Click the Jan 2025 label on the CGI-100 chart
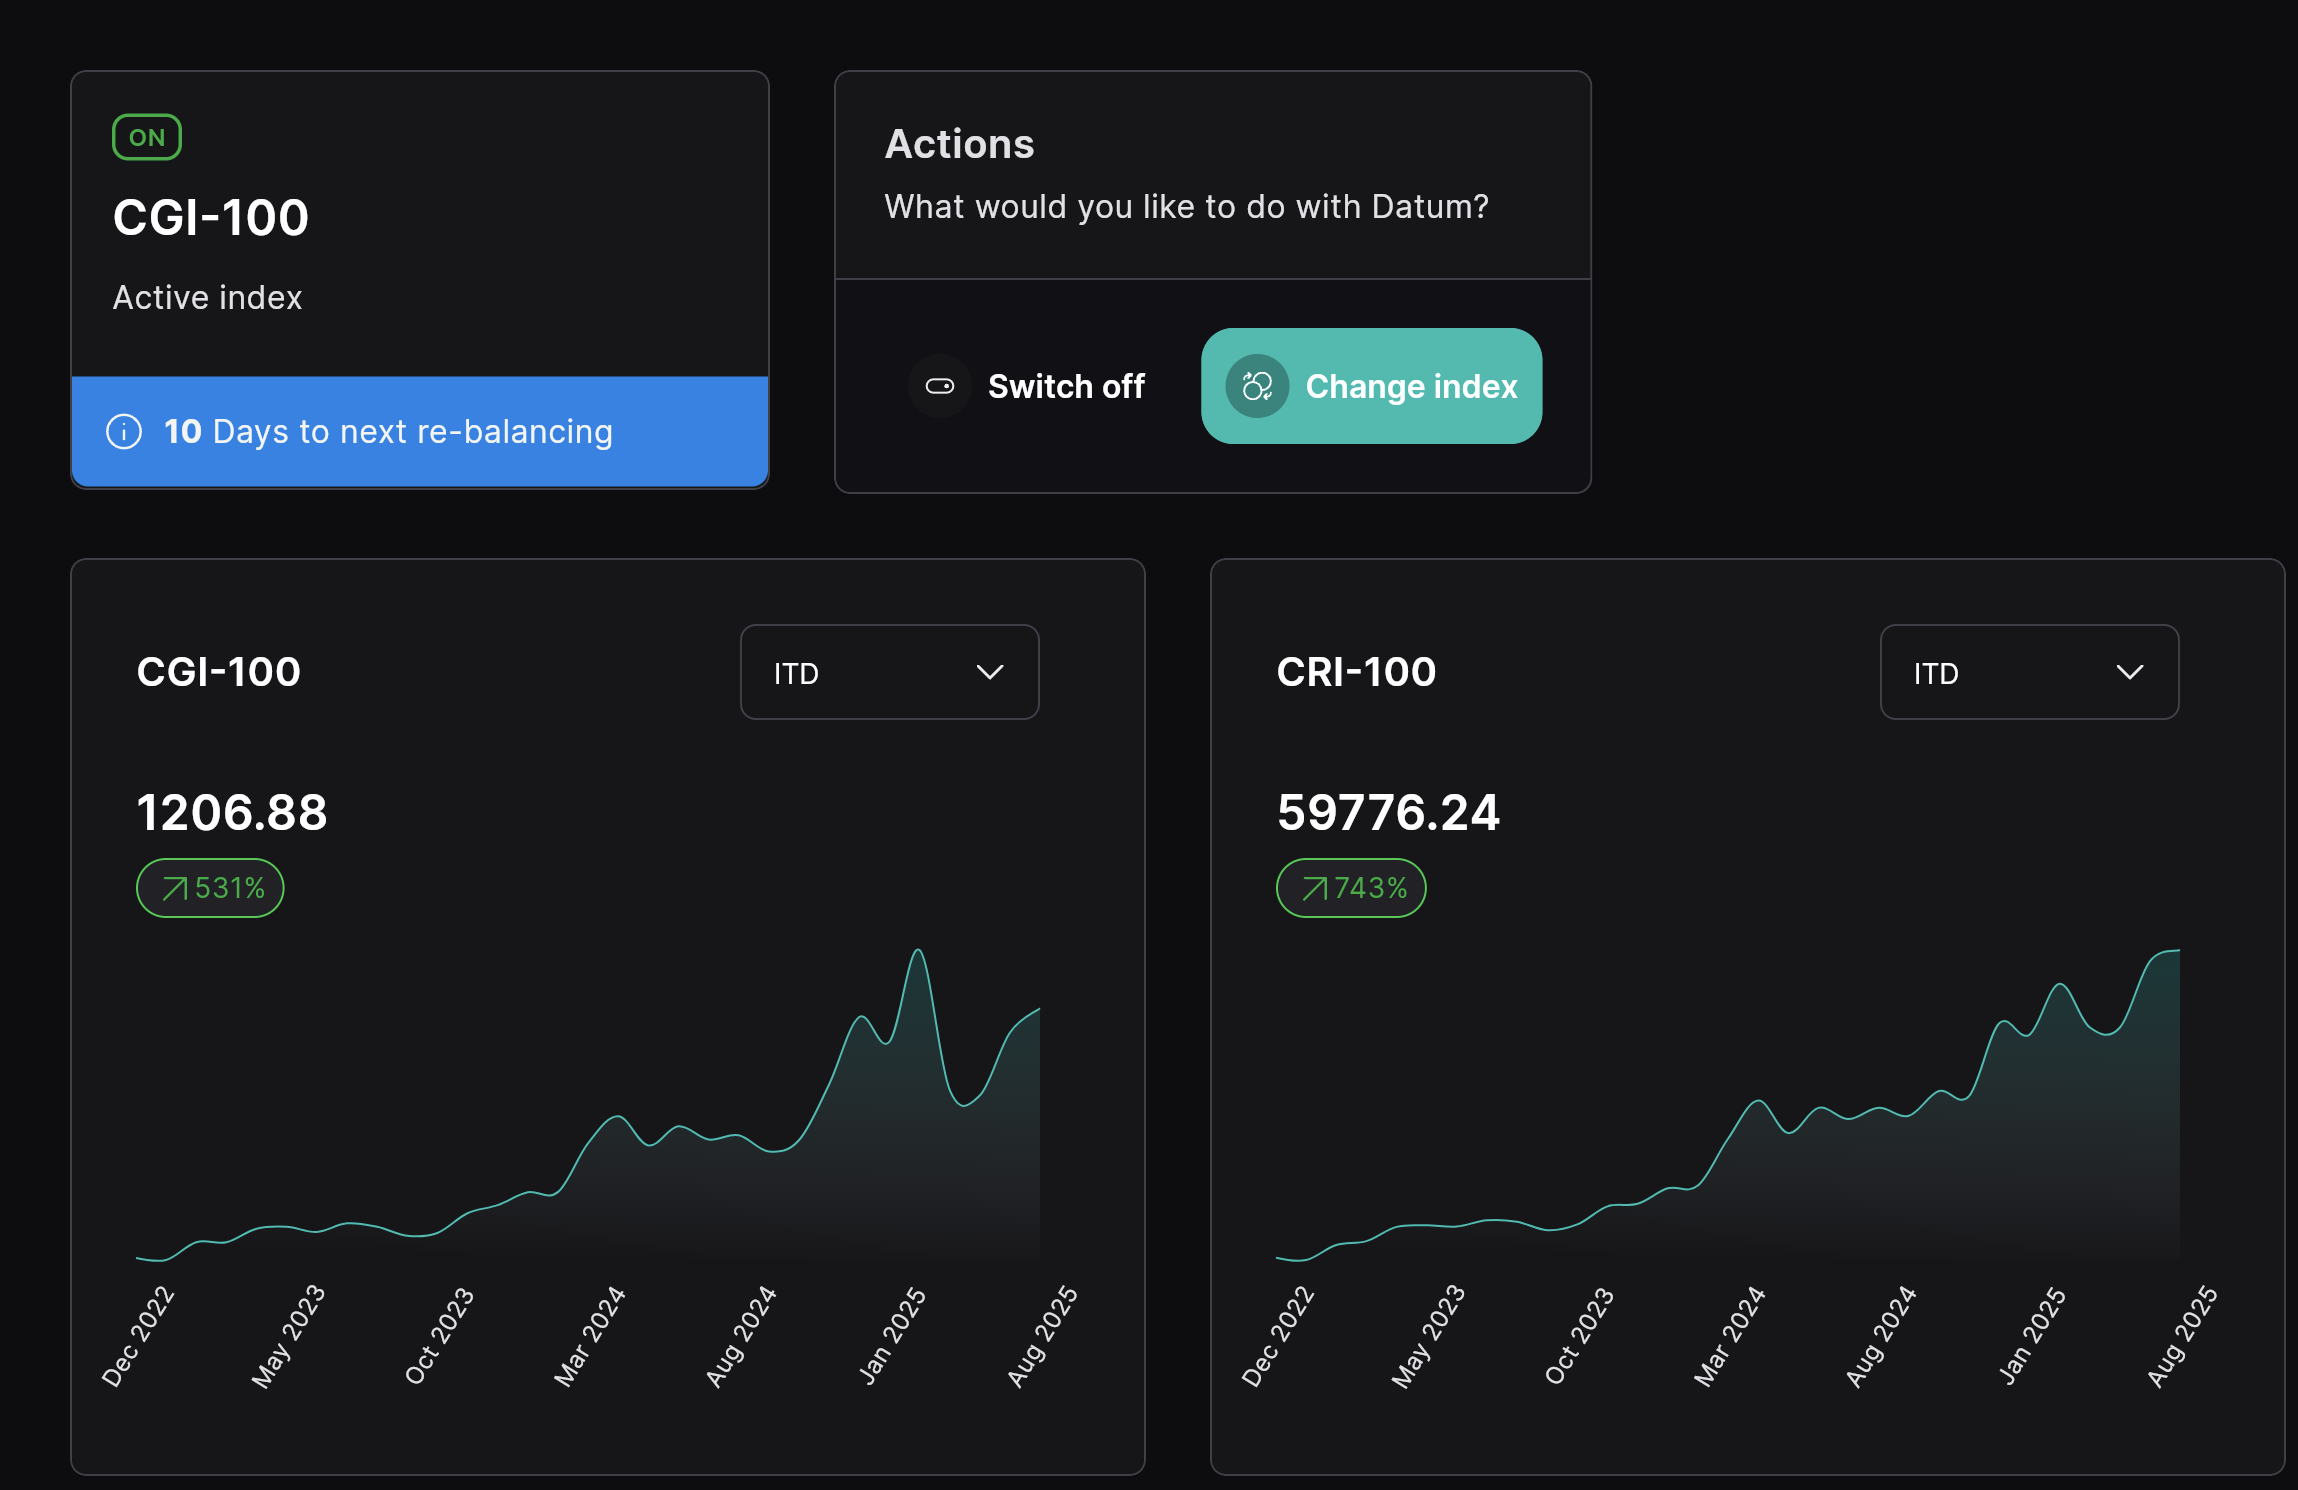 point(893,1335)
